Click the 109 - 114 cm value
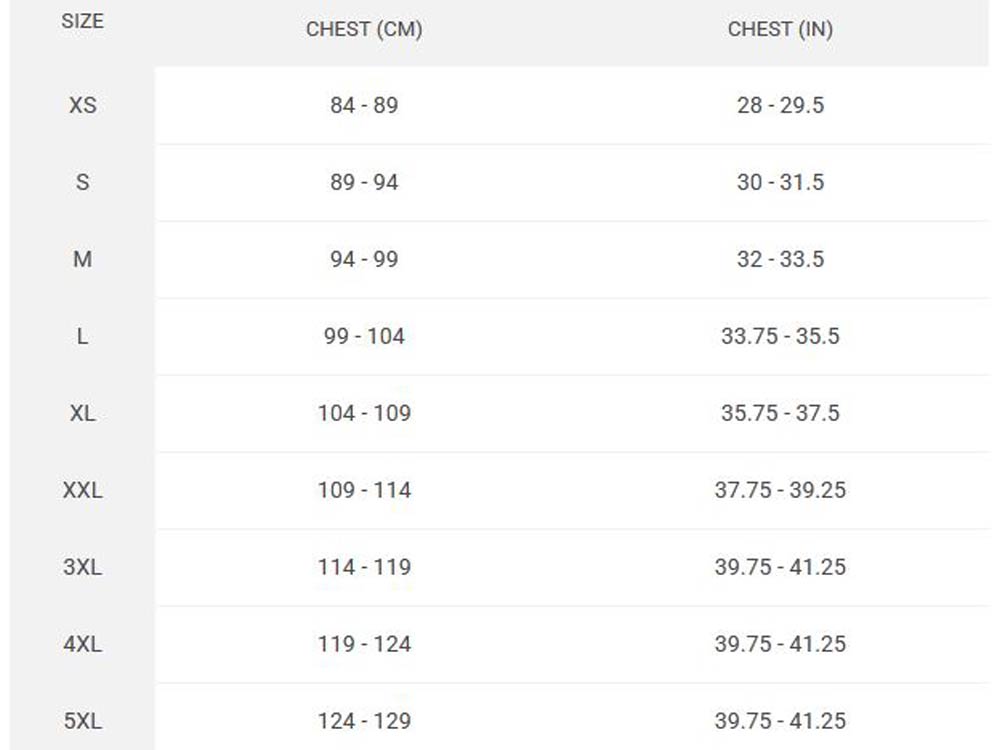1000x750 pixels. click(364, 490)
